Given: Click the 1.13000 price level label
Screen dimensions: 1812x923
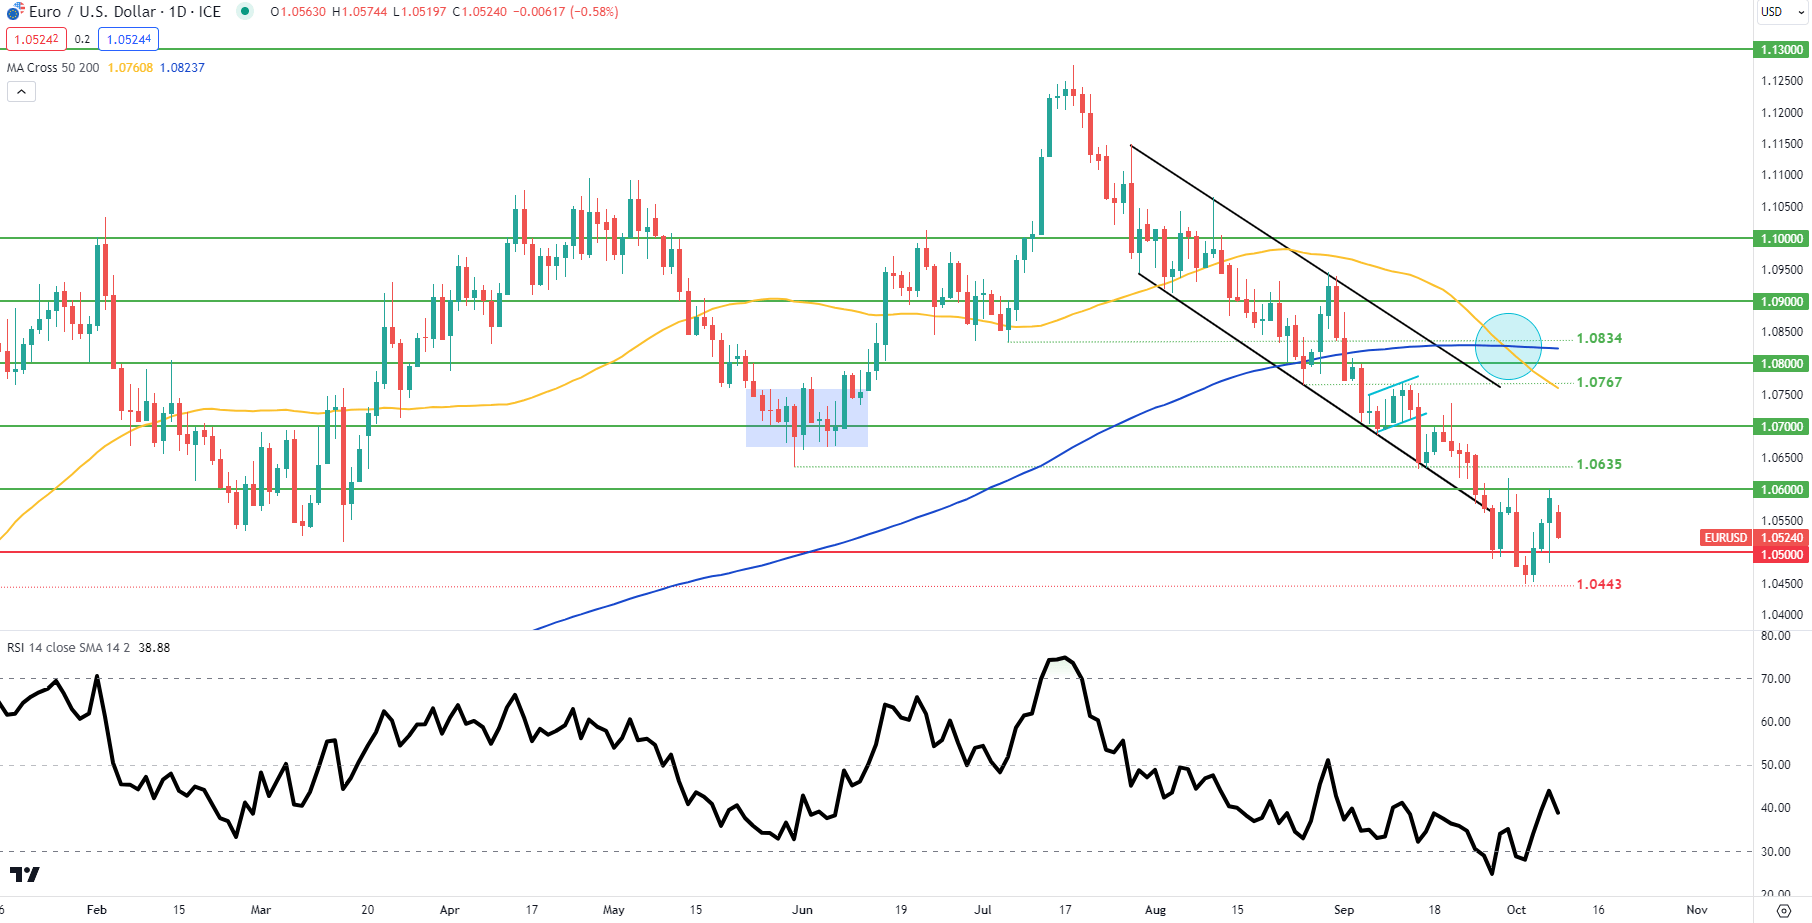Looking at the screenshot, I should point(1782,49).
